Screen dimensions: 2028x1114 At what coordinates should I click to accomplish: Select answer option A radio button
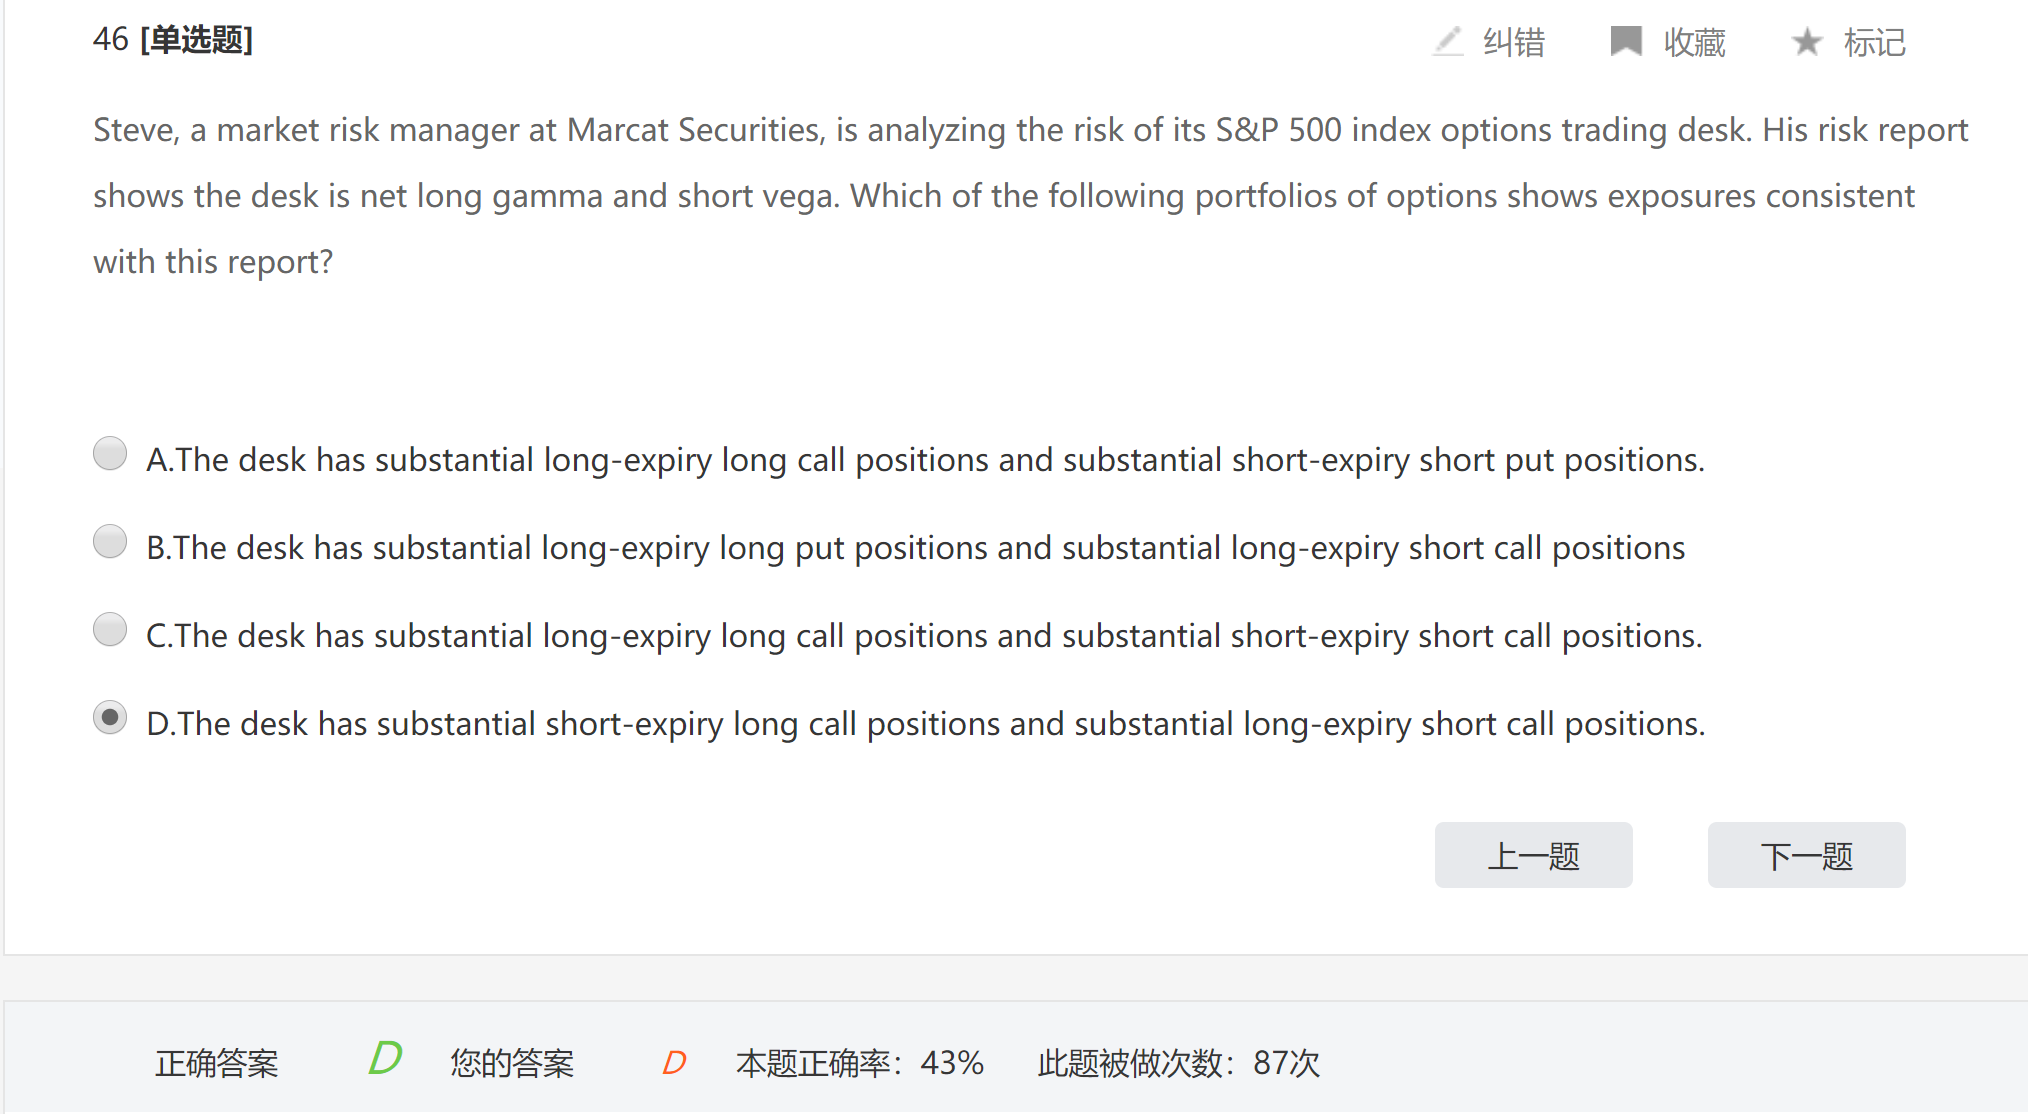(110, 454)
